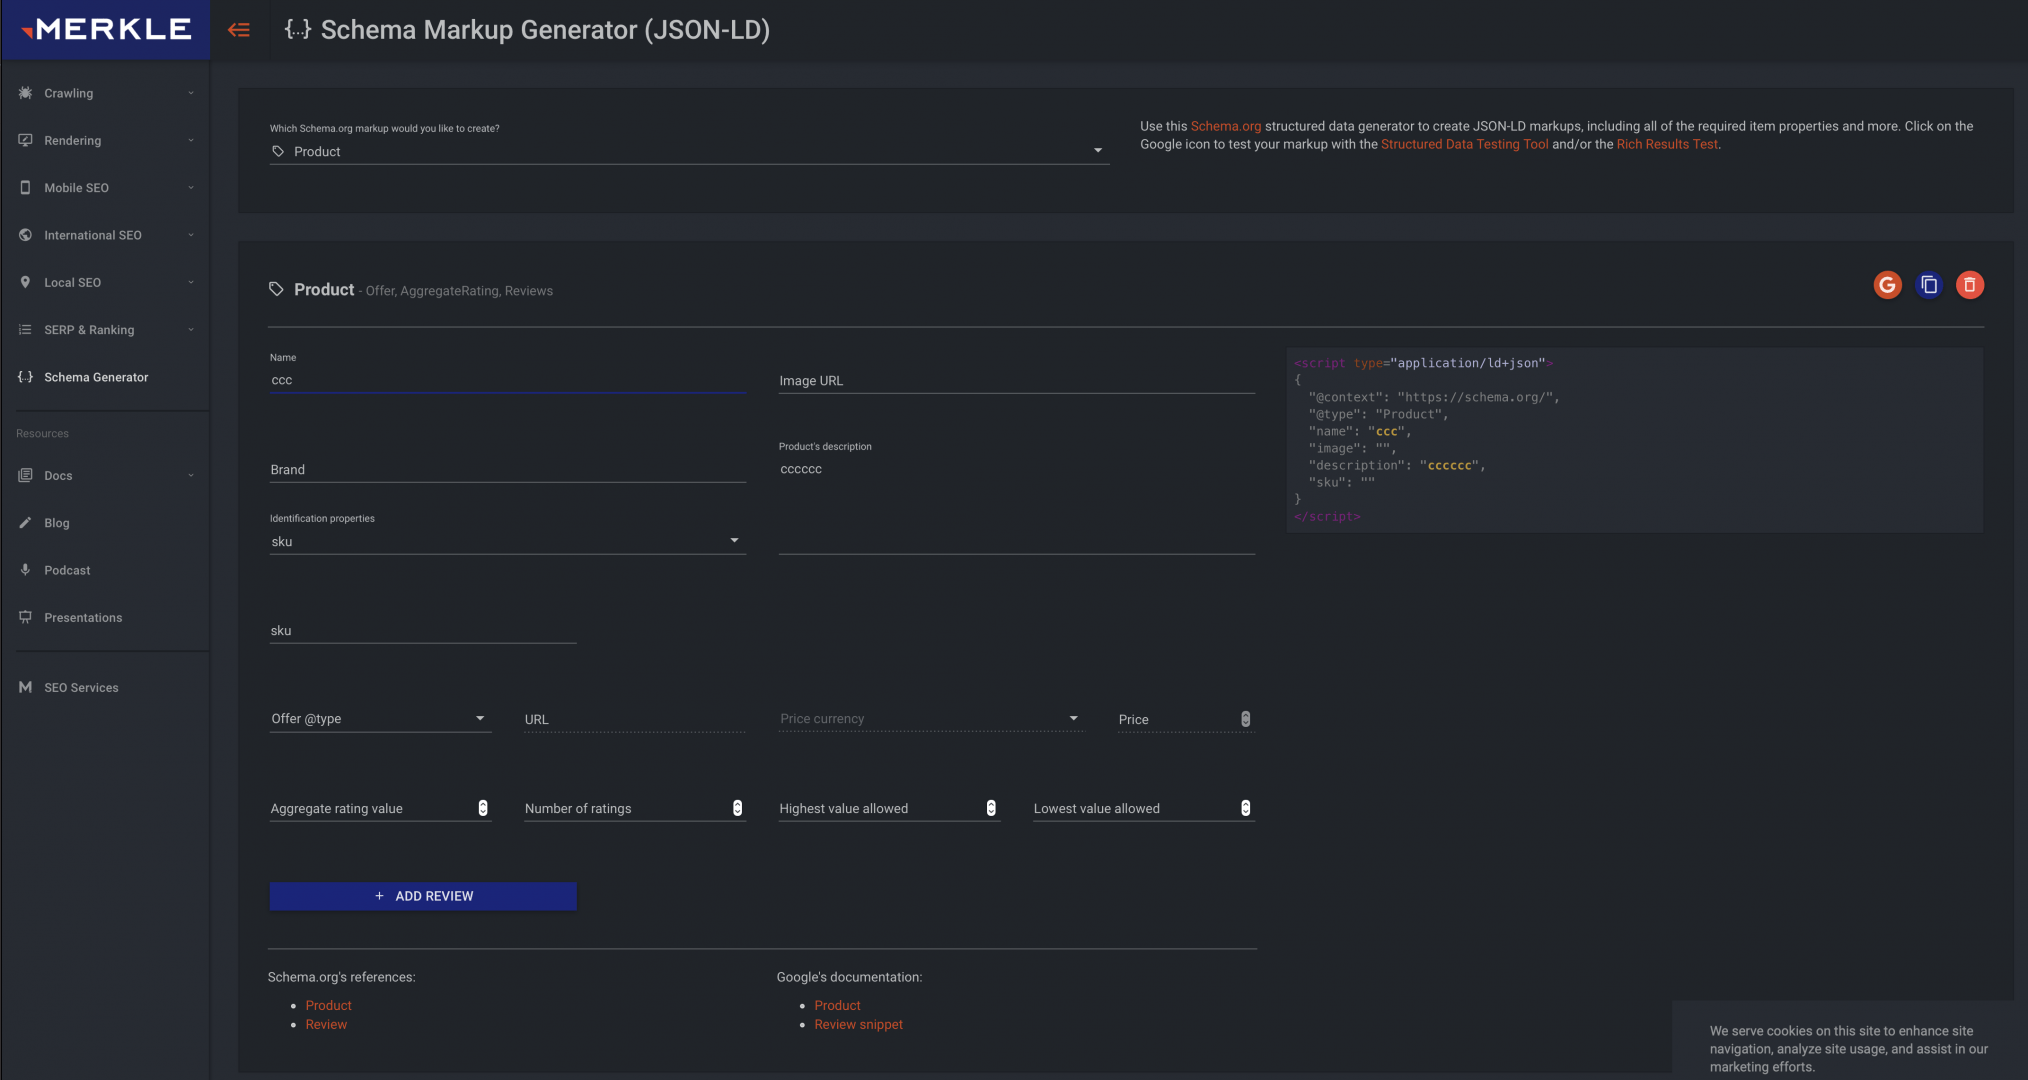Expand the Rendering menu chevron
The image size is (2028, 1080).
[191, 140]
